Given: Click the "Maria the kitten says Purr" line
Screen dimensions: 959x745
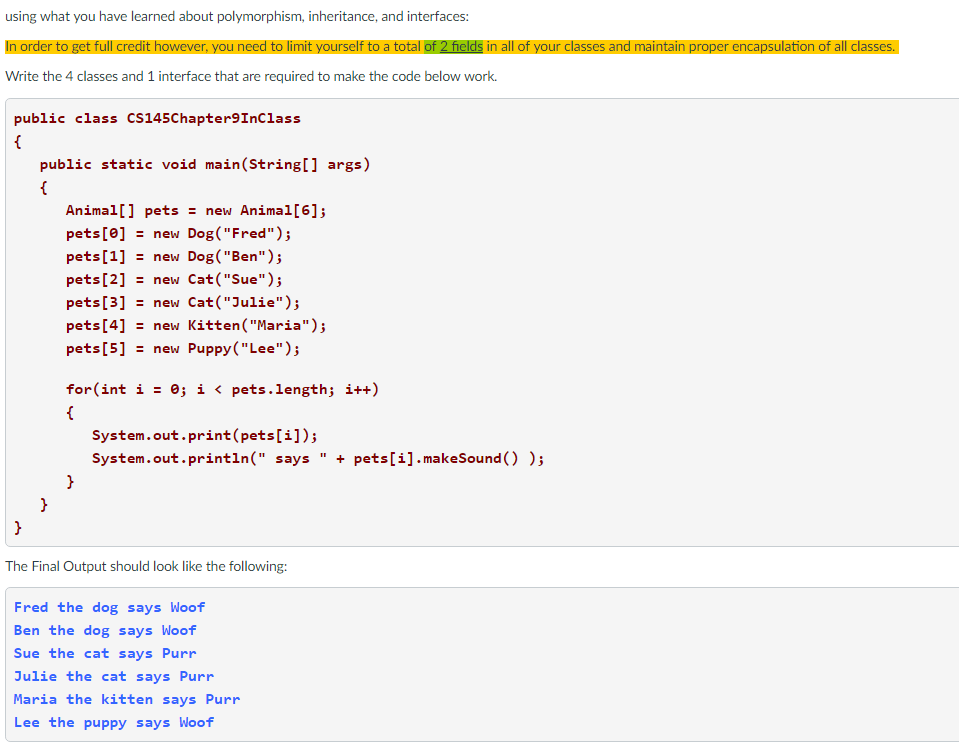Looking at the screenshot, I should (125, 699).
